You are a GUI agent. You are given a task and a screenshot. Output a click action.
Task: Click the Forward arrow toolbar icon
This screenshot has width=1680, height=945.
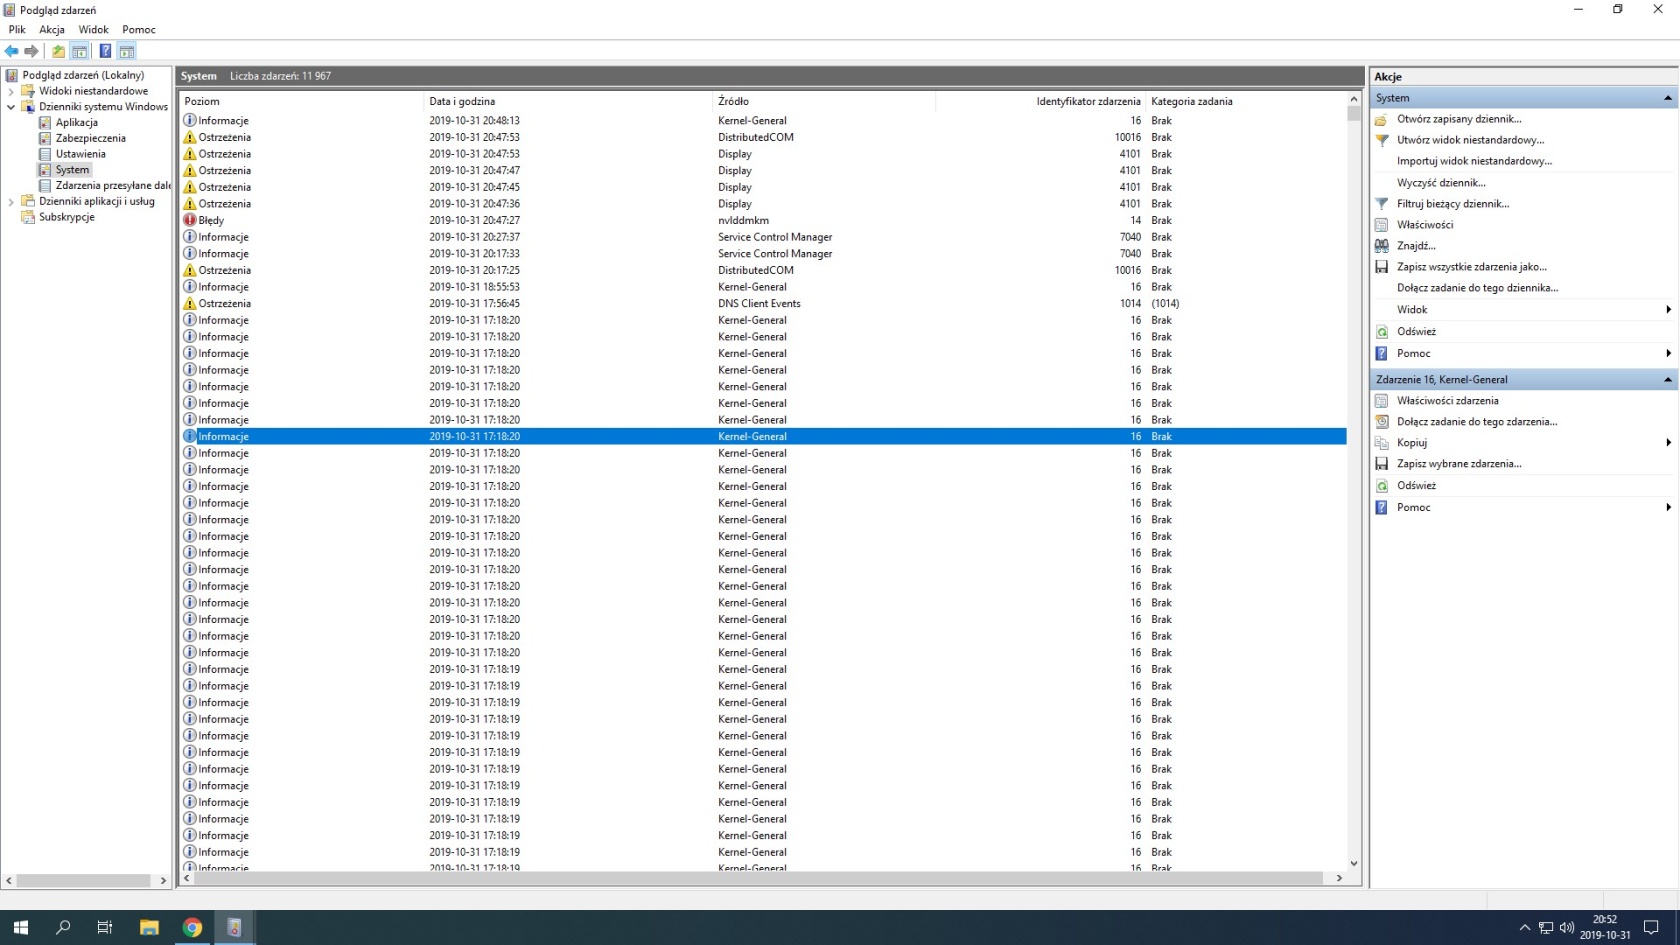coord(32,51)
